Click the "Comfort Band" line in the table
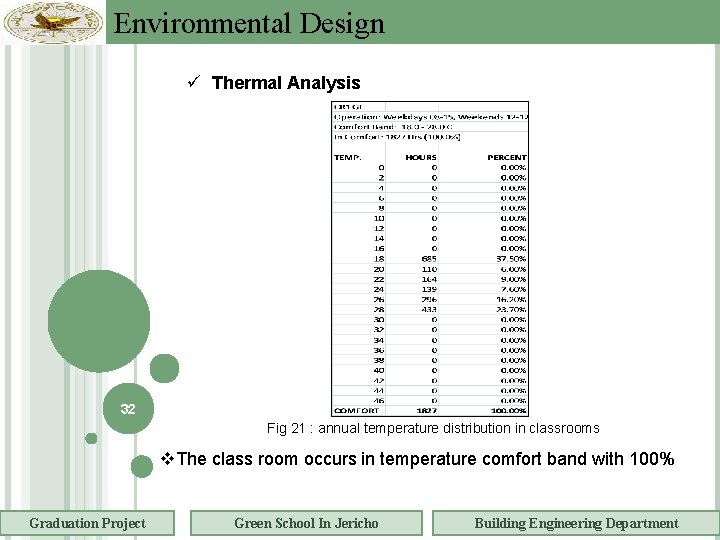This screenshot has width=720, height=540. pos(393,127)
